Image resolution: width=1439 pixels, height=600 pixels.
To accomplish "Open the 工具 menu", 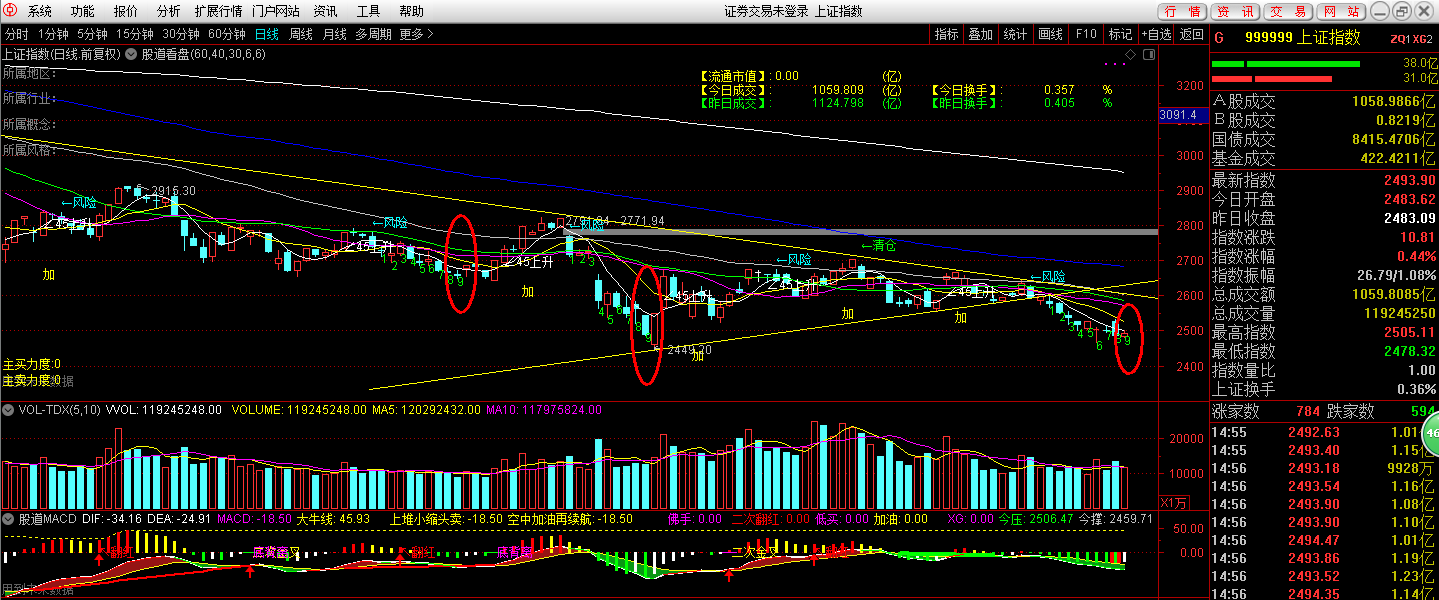I will click(368, 11).
